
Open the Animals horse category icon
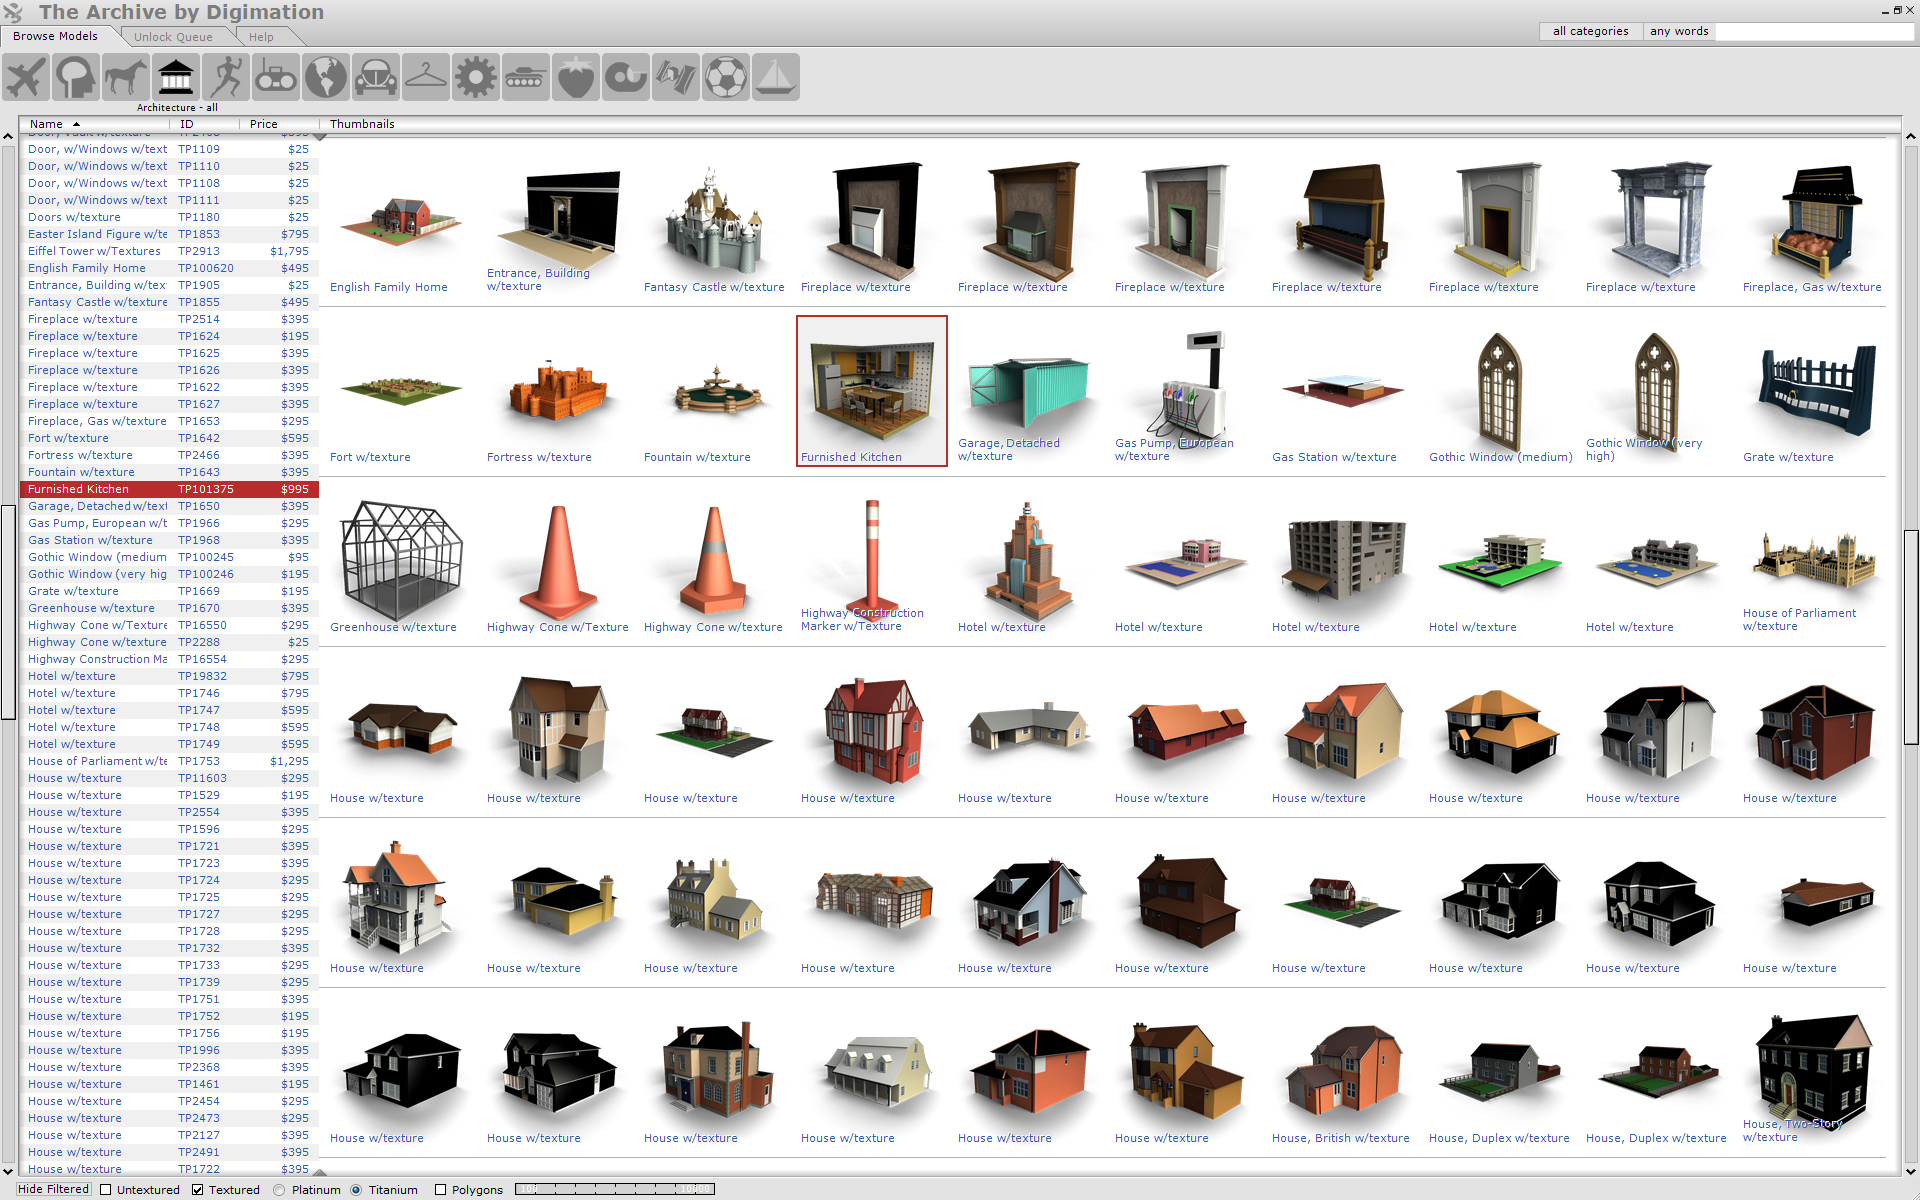pyautogui.click(x=126, y=77)
